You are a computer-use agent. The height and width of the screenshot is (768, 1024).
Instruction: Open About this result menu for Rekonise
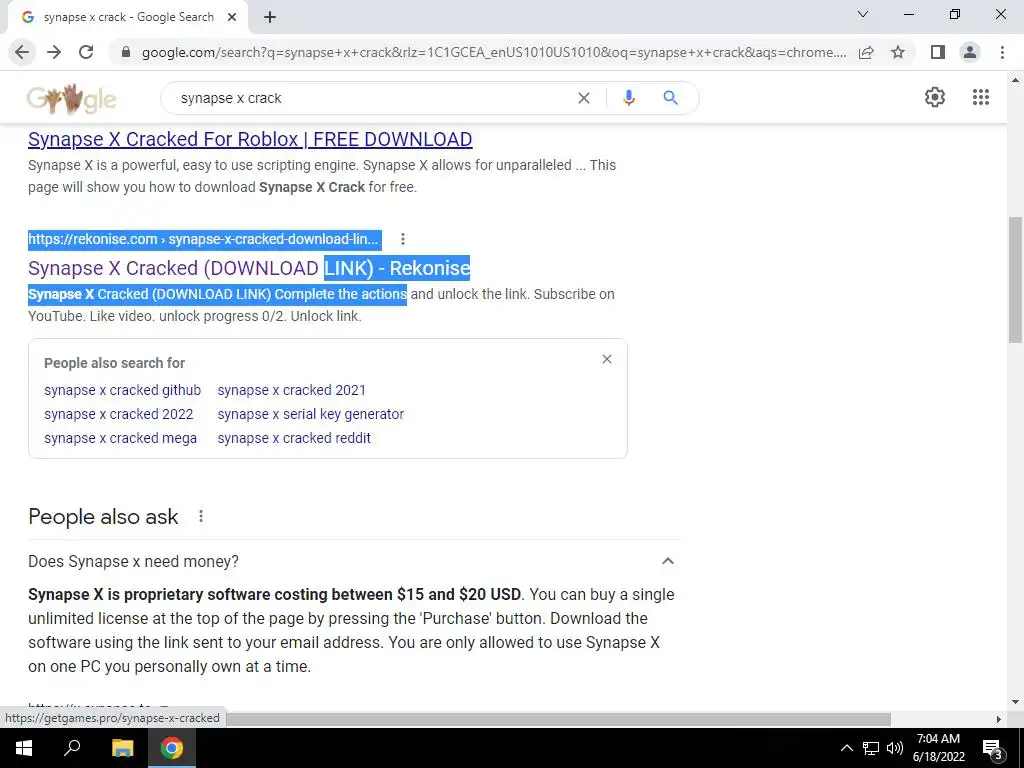[x=403, y=239]
